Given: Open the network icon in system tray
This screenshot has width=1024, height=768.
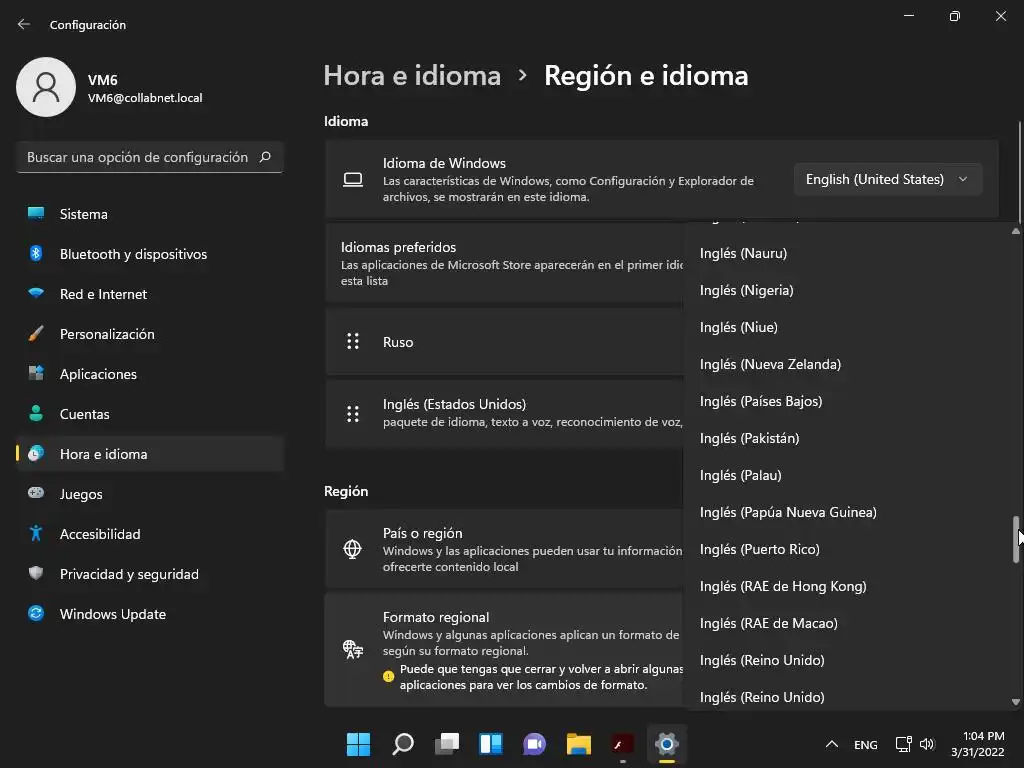Looking at the screenshot, I should coord(903,744).
